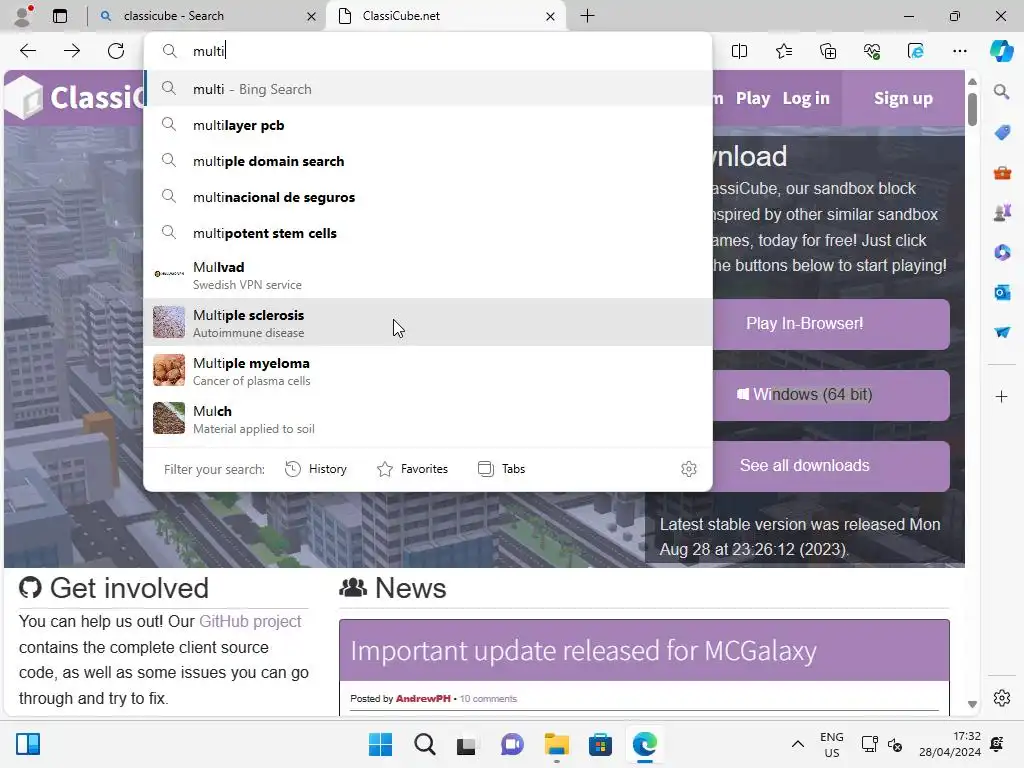The width and height of the screenshot is (1024, 768).
Task: Open the Windows Start menu
Action: click(x=380, y=744)
